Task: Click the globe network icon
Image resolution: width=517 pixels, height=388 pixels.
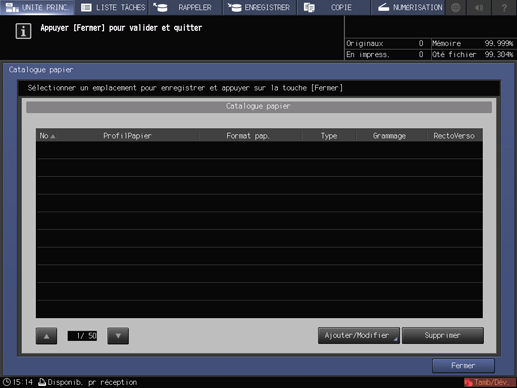Action: (x=456, y=7)
